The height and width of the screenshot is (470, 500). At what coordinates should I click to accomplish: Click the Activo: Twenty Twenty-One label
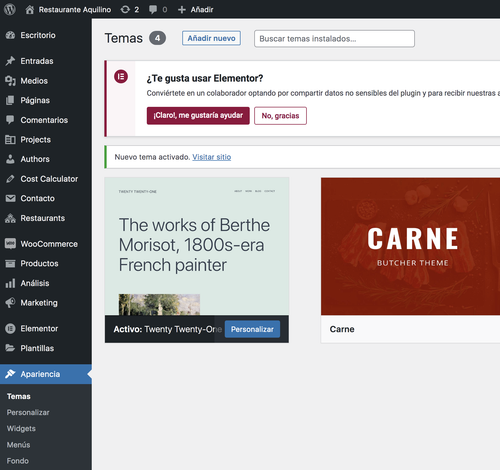168,329
